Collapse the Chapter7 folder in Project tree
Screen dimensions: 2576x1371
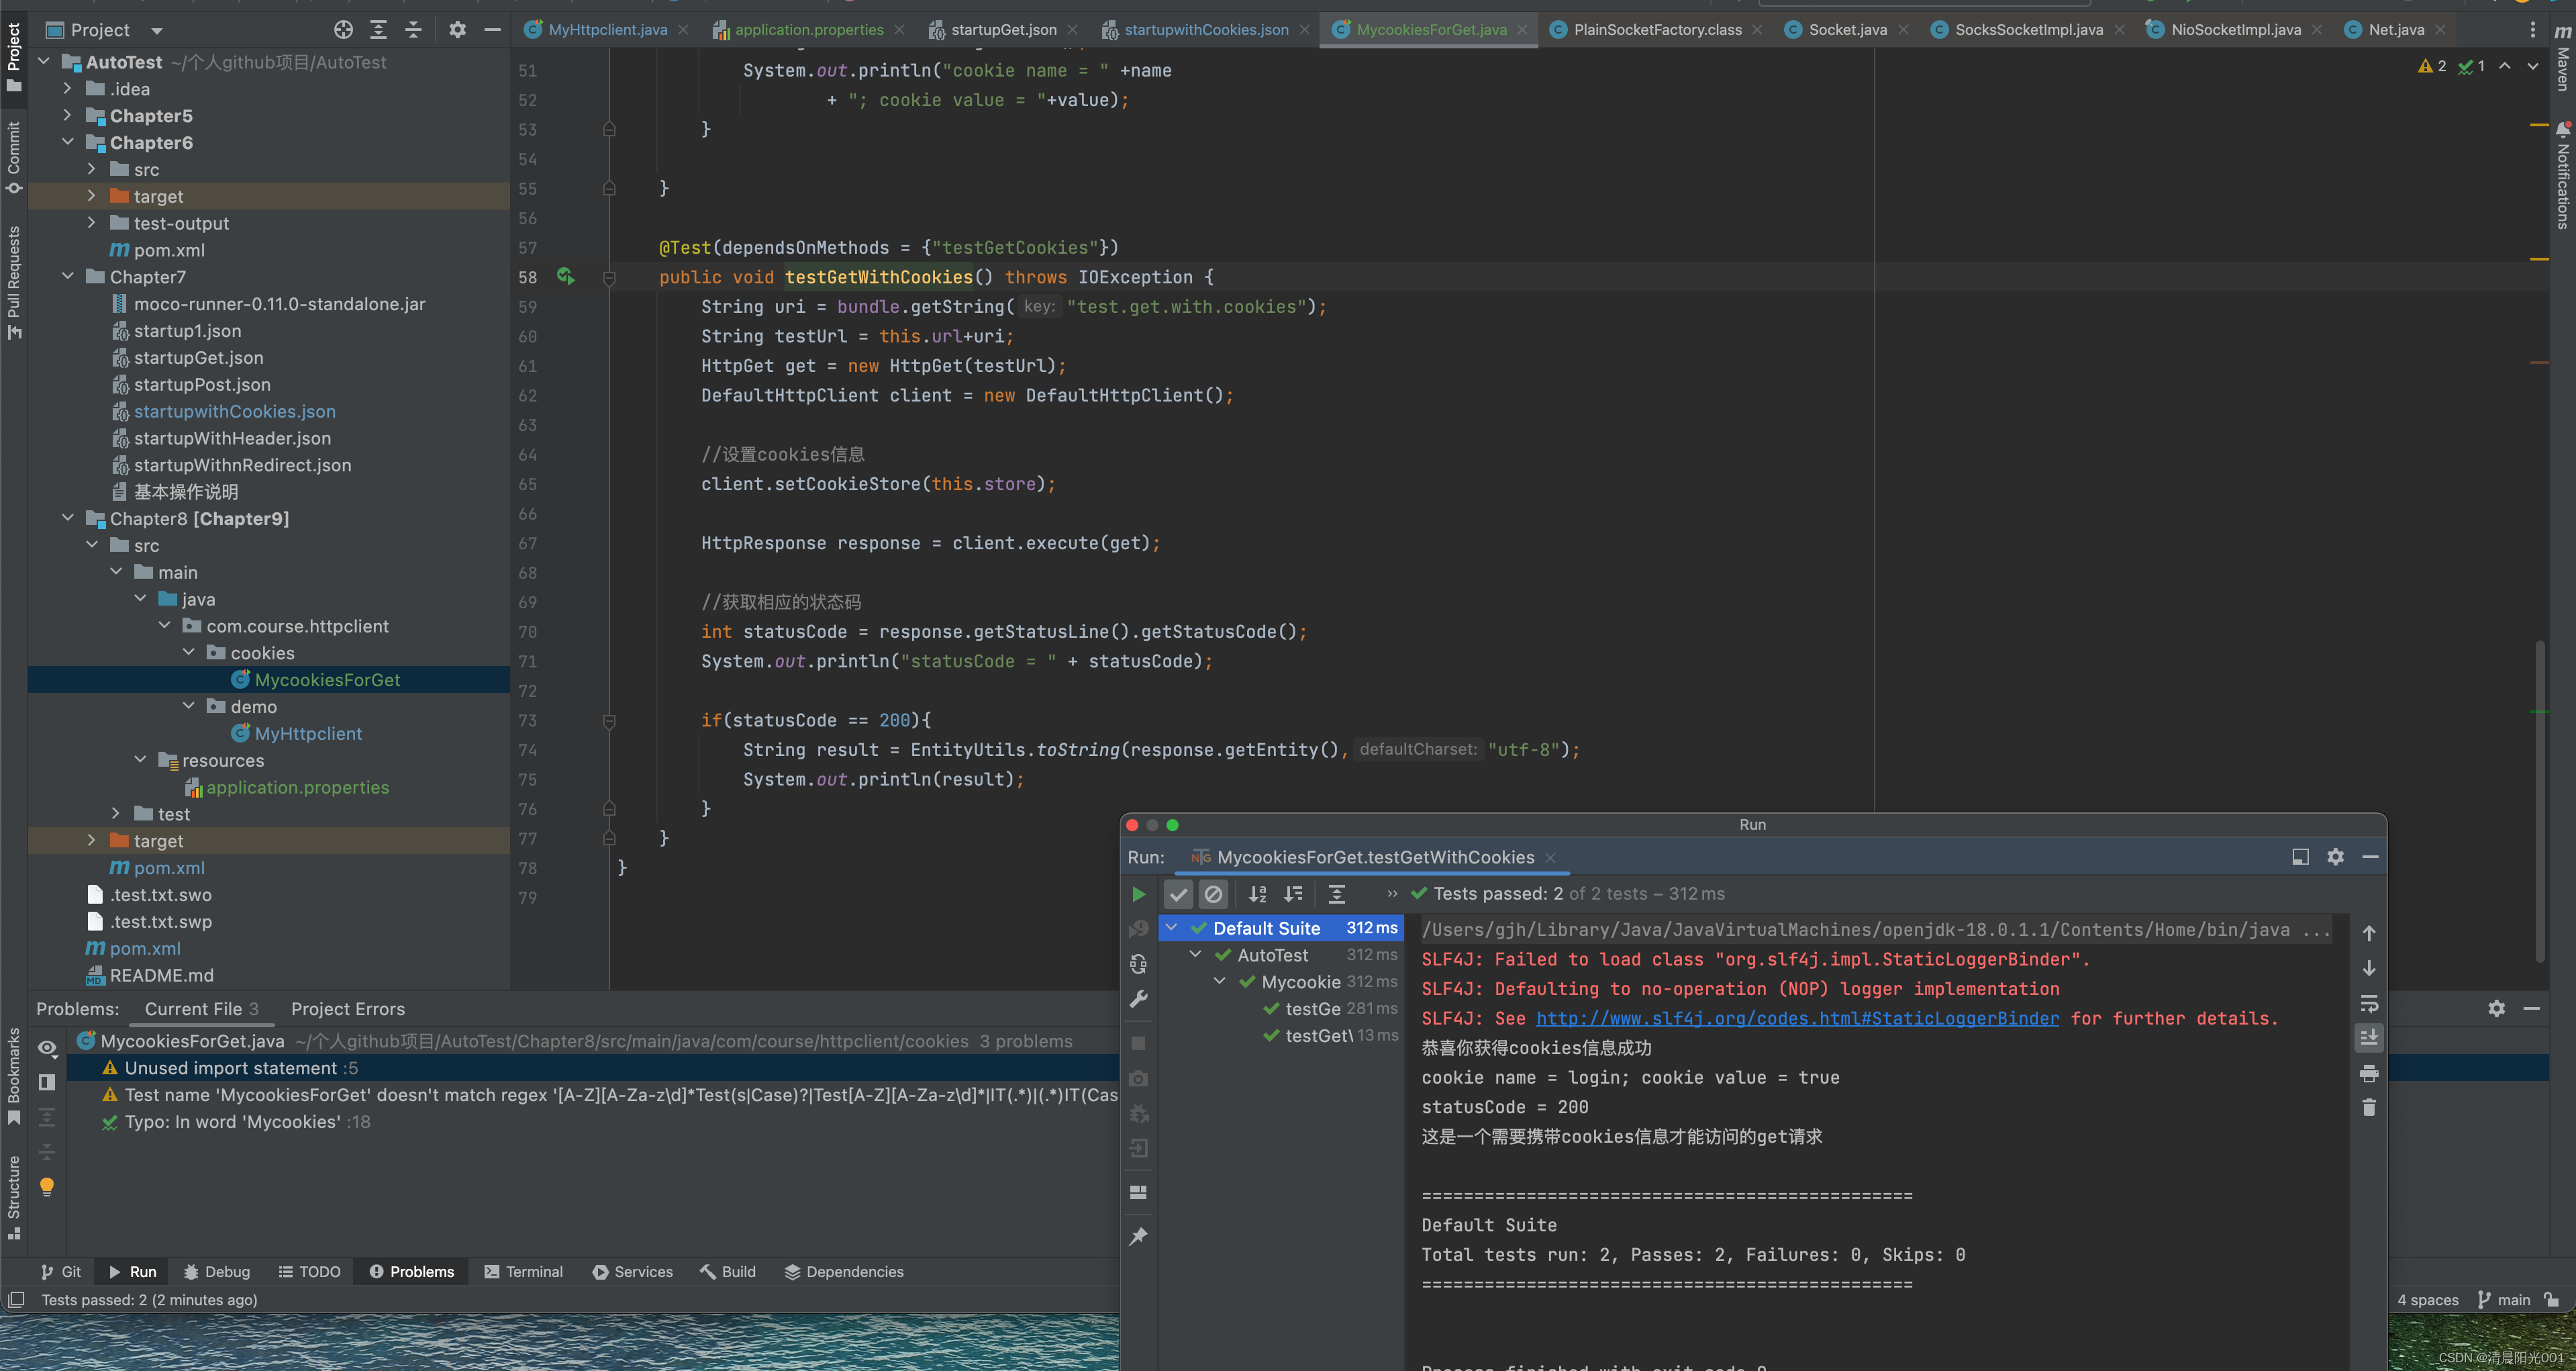click(68, 276)
